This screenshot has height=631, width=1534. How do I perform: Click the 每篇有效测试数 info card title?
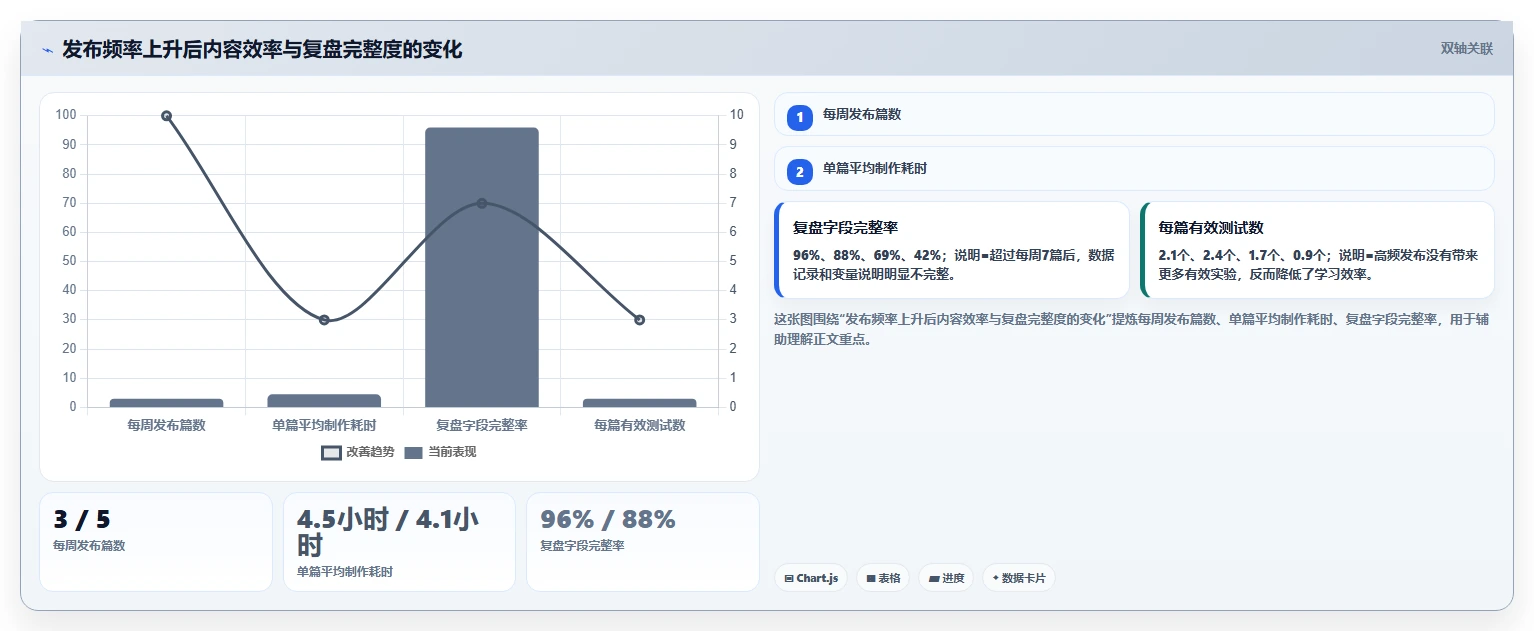tap(1211, 228)
